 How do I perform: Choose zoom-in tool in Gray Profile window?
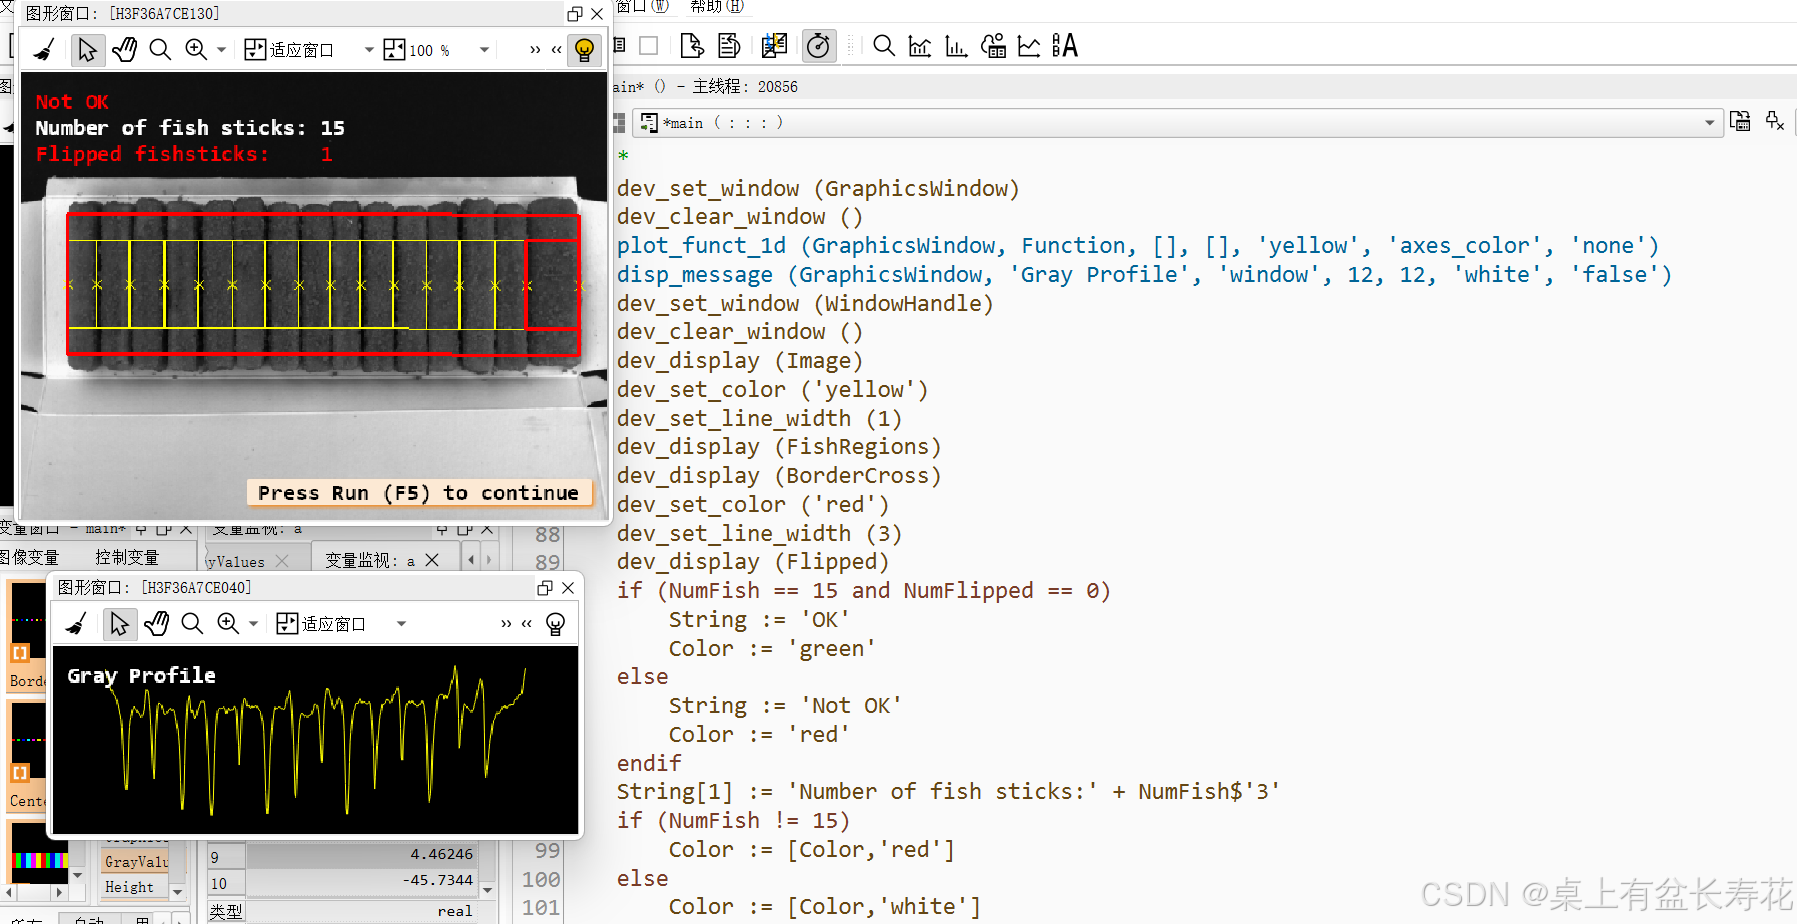(228, 624)
